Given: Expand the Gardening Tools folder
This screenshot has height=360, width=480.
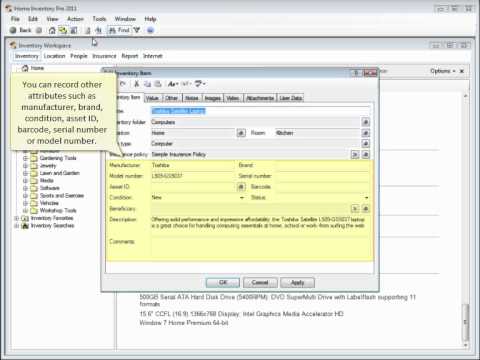Looking at the screenshot, I should [x=25, y=158].
